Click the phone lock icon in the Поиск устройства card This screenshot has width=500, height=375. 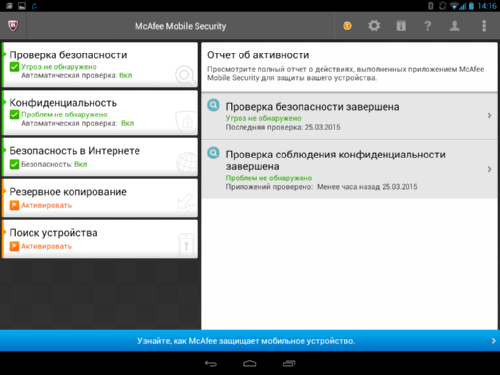186,245
